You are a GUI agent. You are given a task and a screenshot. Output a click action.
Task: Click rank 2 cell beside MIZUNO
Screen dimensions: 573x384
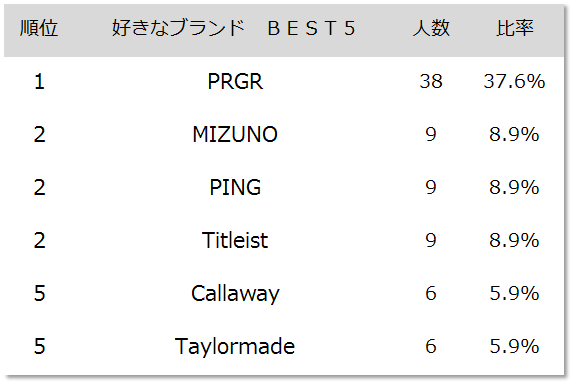pyautogui.click(x=39, y=134)
